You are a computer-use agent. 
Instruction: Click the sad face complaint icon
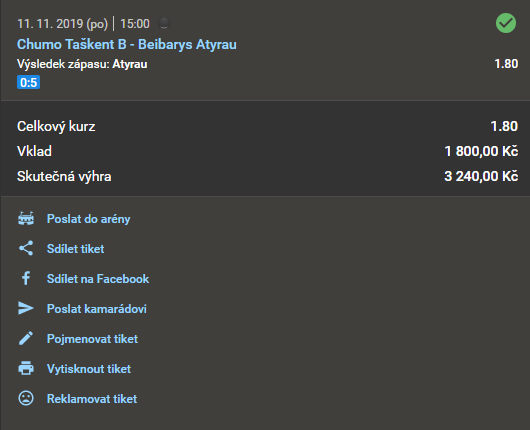(x=26, y=398)
